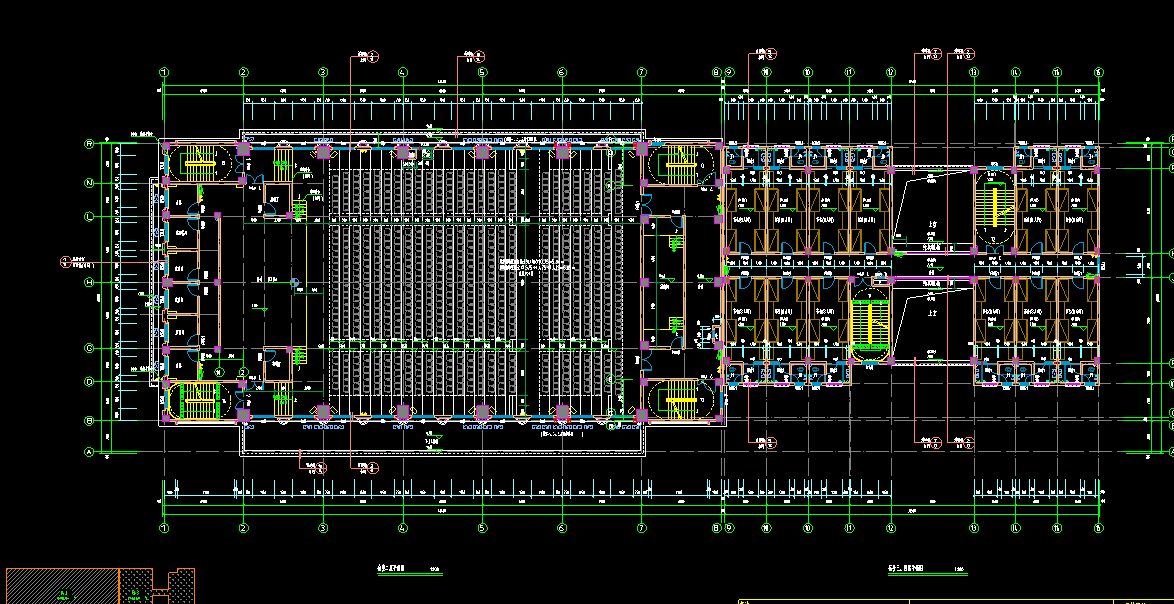Click the staircase at hall's bottom-right corner
1174x604 pixels.
click(x=682, y=401)
